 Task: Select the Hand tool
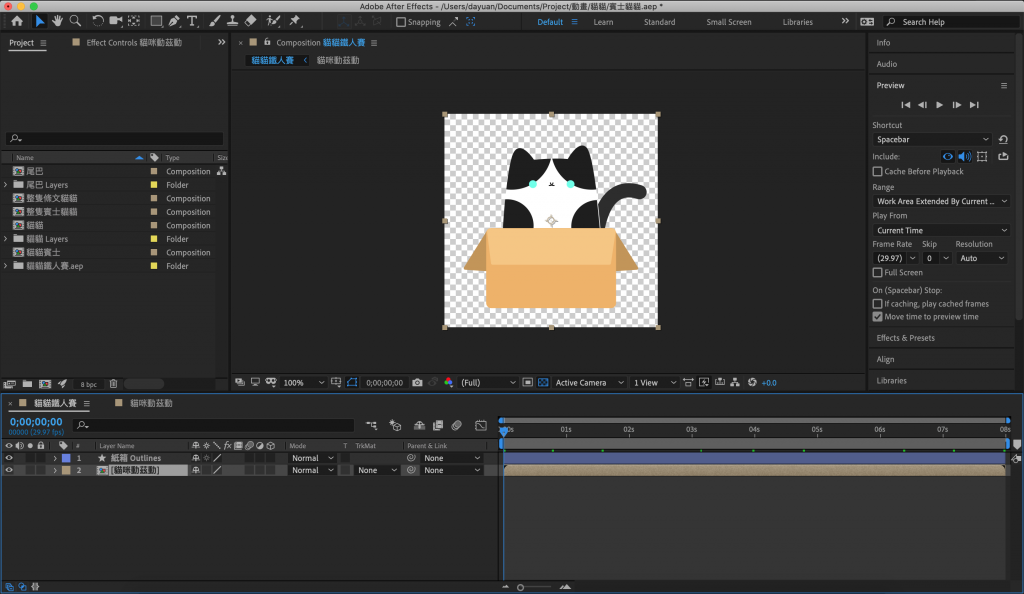click(58, 21)
